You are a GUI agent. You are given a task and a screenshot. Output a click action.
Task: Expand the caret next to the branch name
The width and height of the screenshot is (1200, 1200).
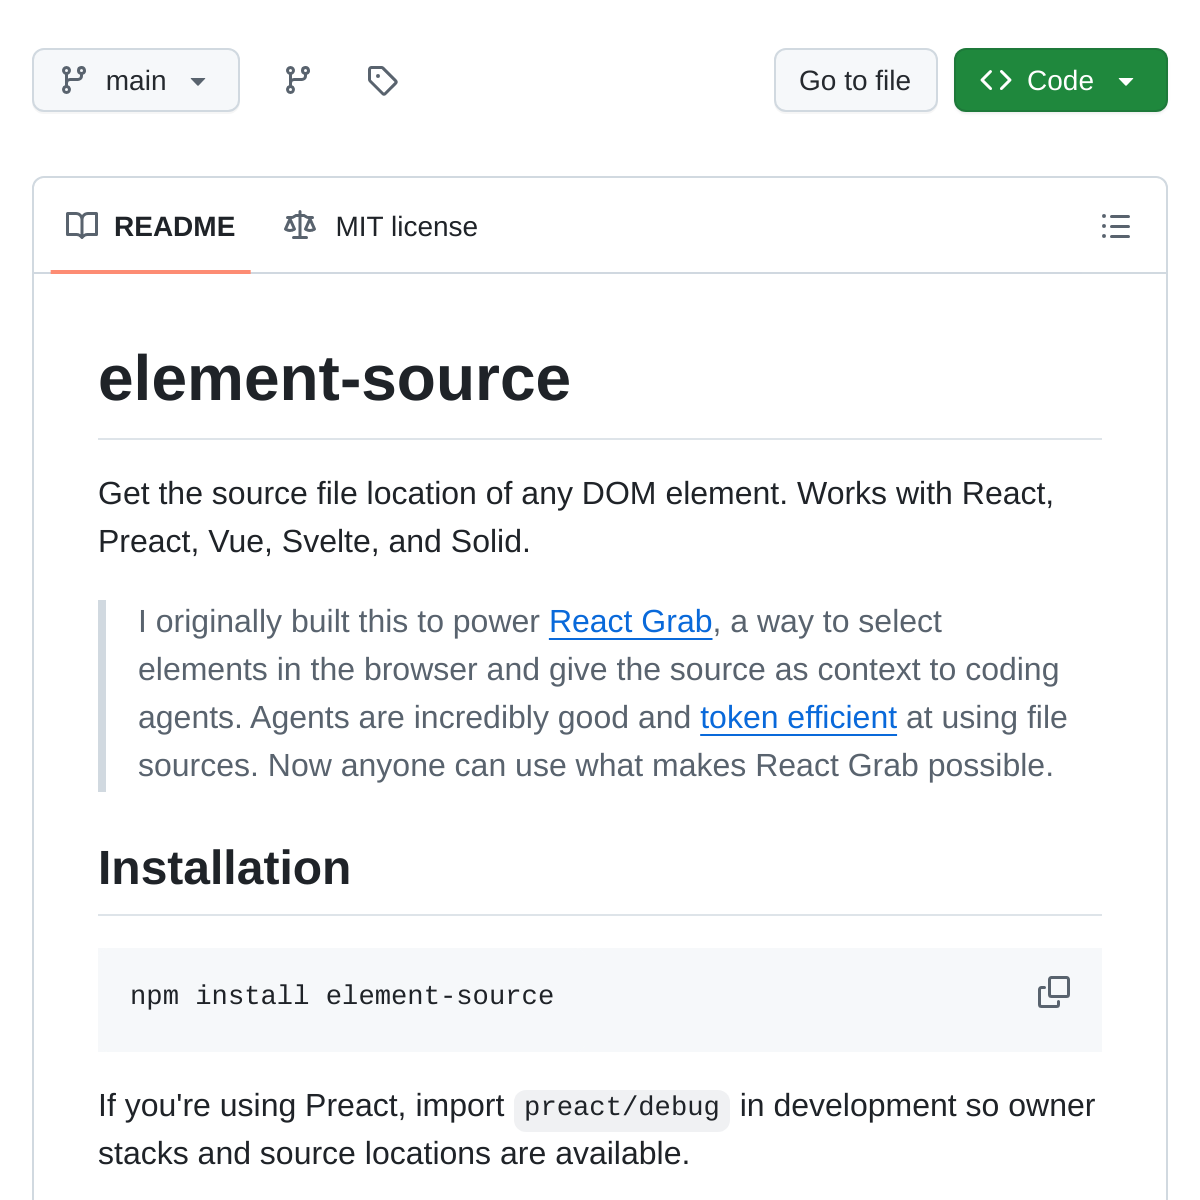pos(198,82)
